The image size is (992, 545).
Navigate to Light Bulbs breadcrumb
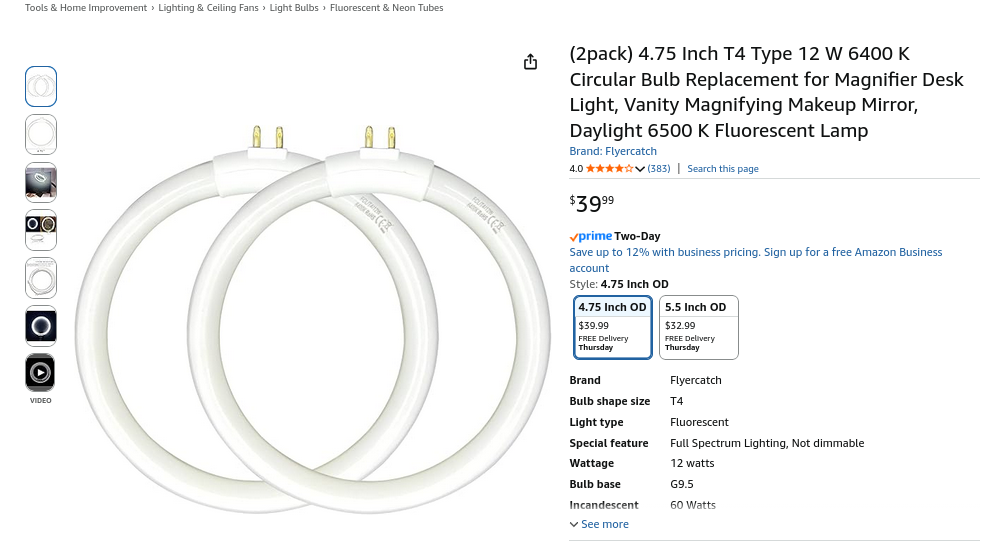pyautogui.click(x=294, y=8)
